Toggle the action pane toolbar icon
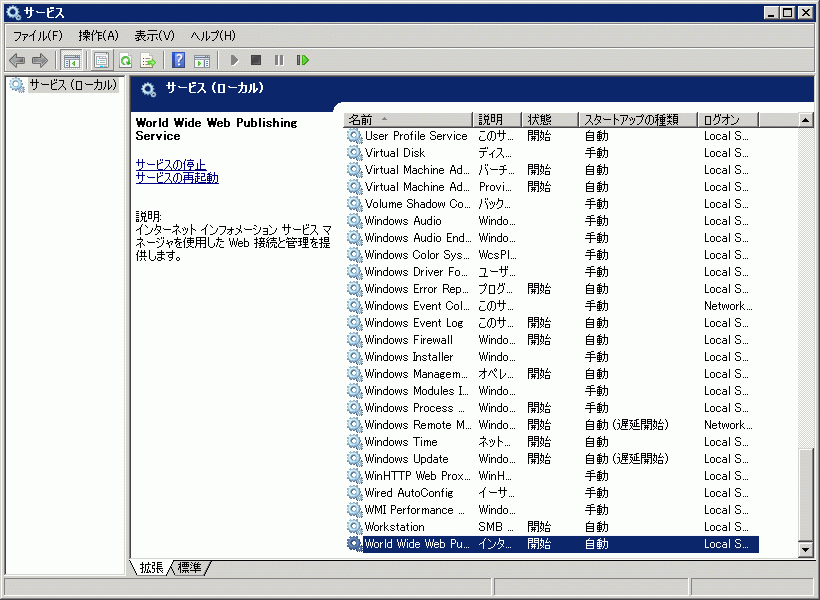 click(x=202, y=61)
